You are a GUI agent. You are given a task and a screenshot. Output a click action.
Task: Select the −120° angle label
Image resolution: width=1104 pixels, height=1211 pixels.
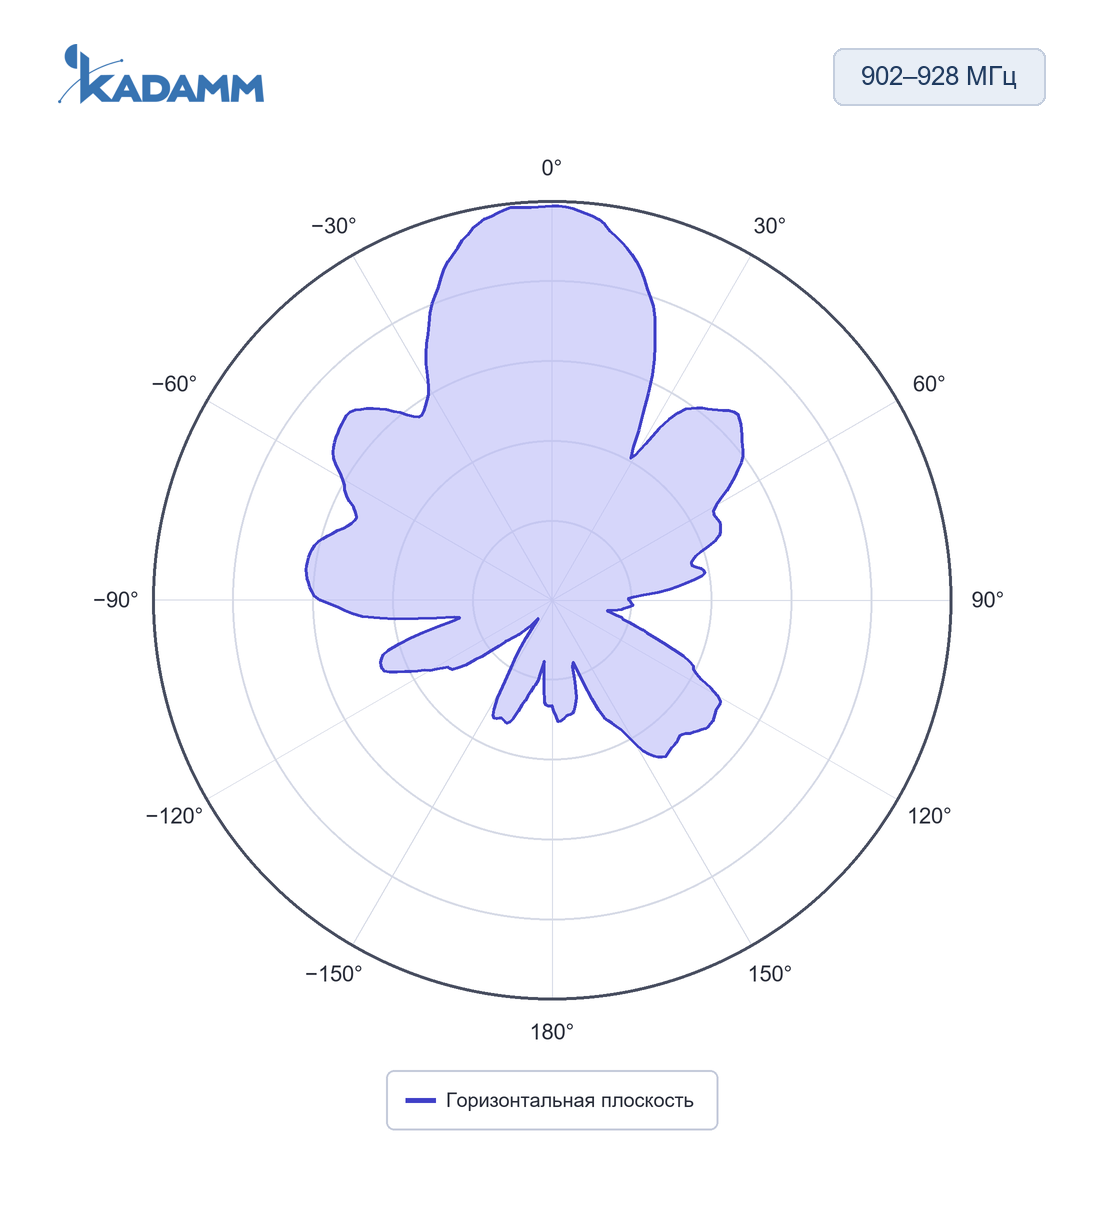[x=174, y=816]
